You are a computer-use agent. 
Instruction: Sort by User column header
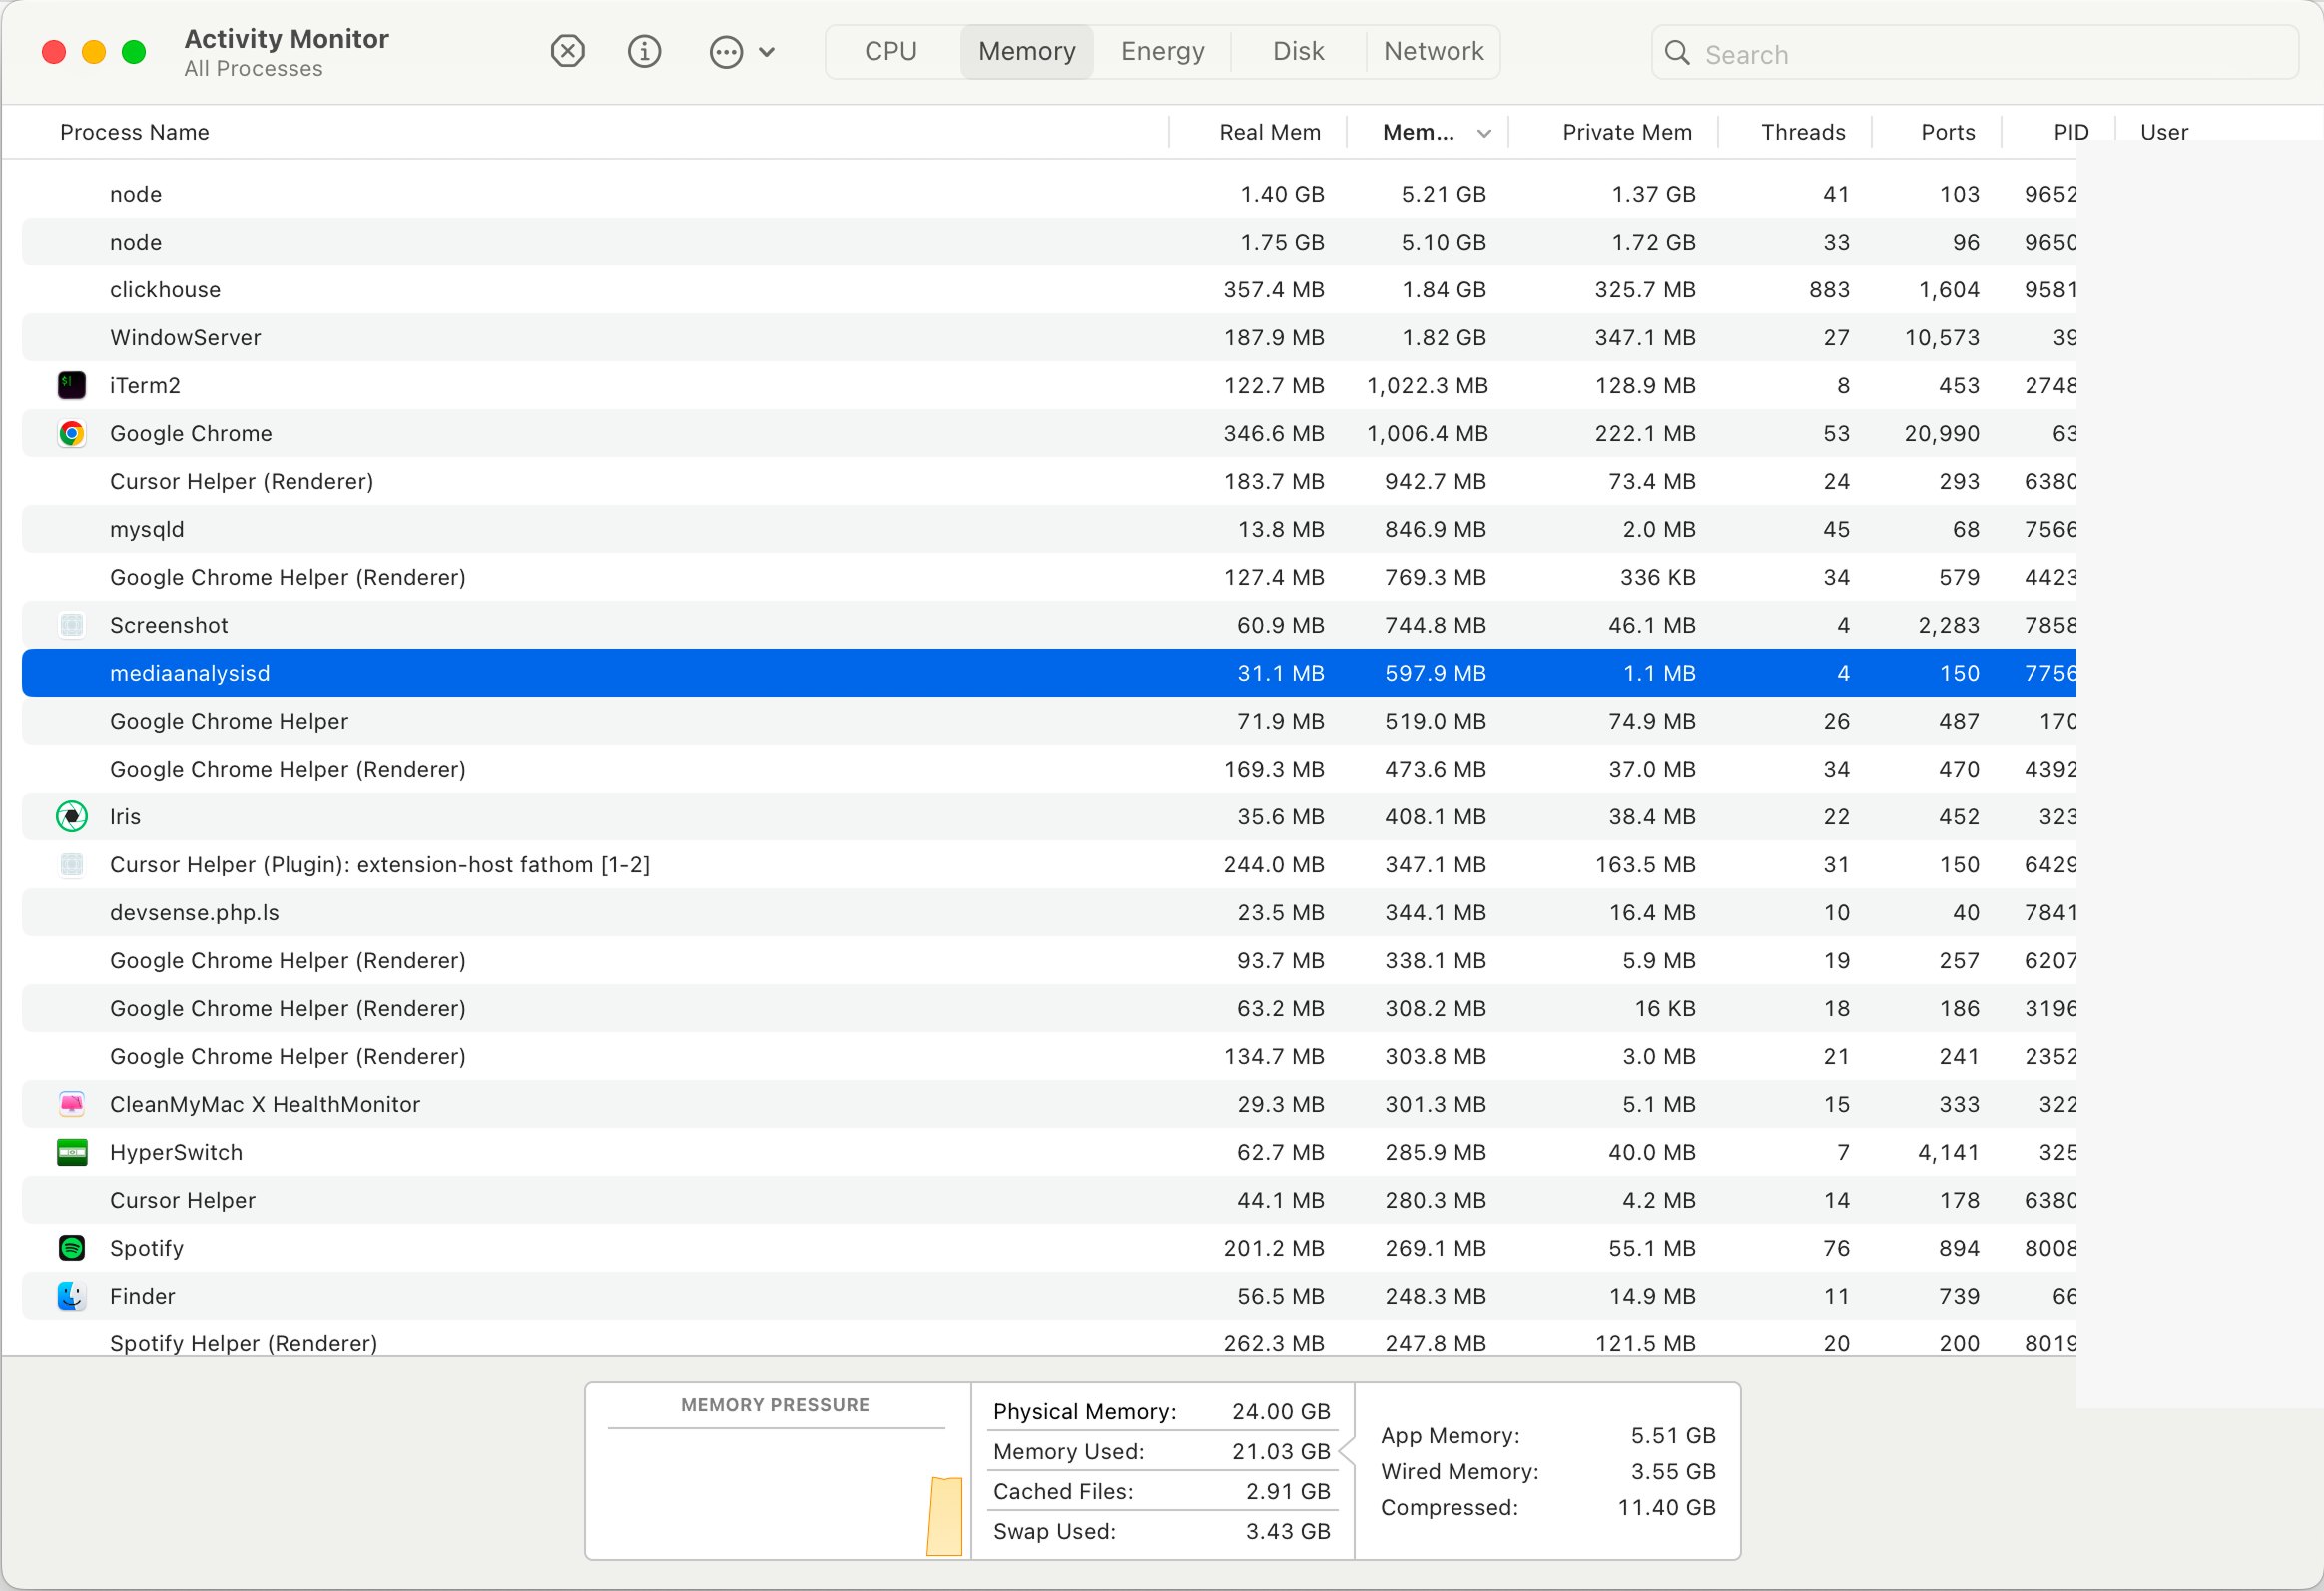pos(2164,132)
